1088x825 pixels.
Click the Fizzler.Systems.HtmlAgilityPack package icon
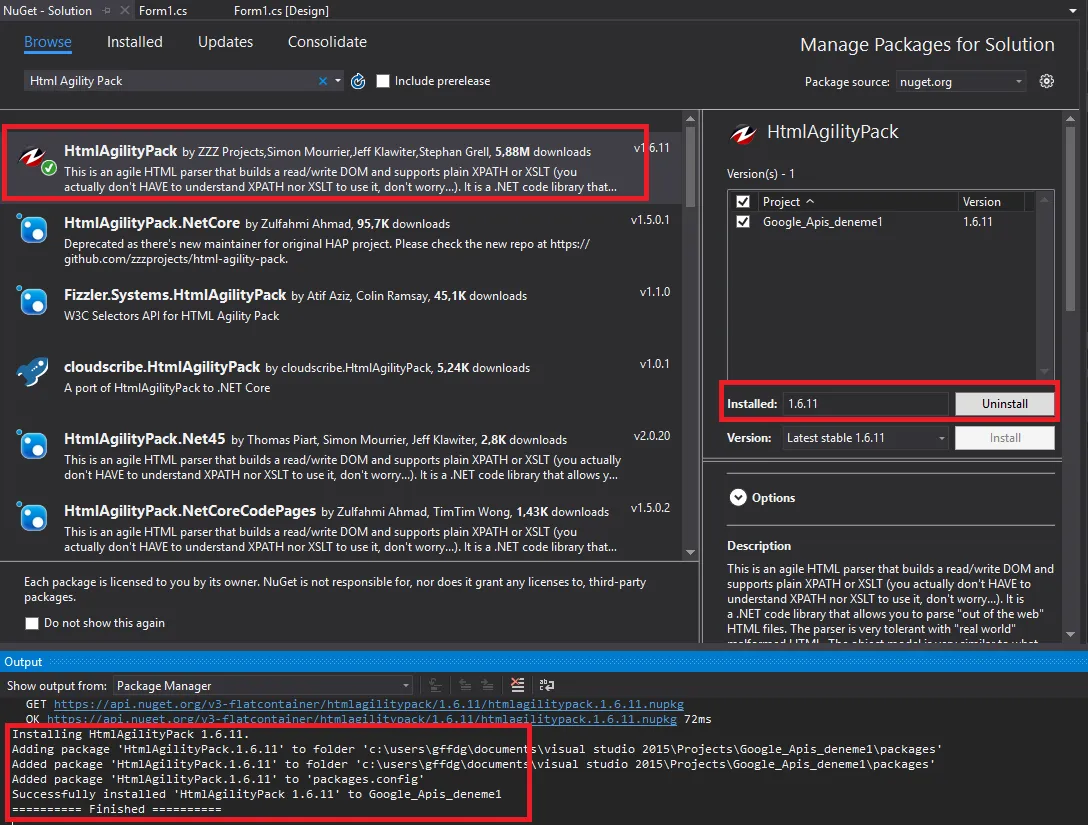tap(33, 300)
